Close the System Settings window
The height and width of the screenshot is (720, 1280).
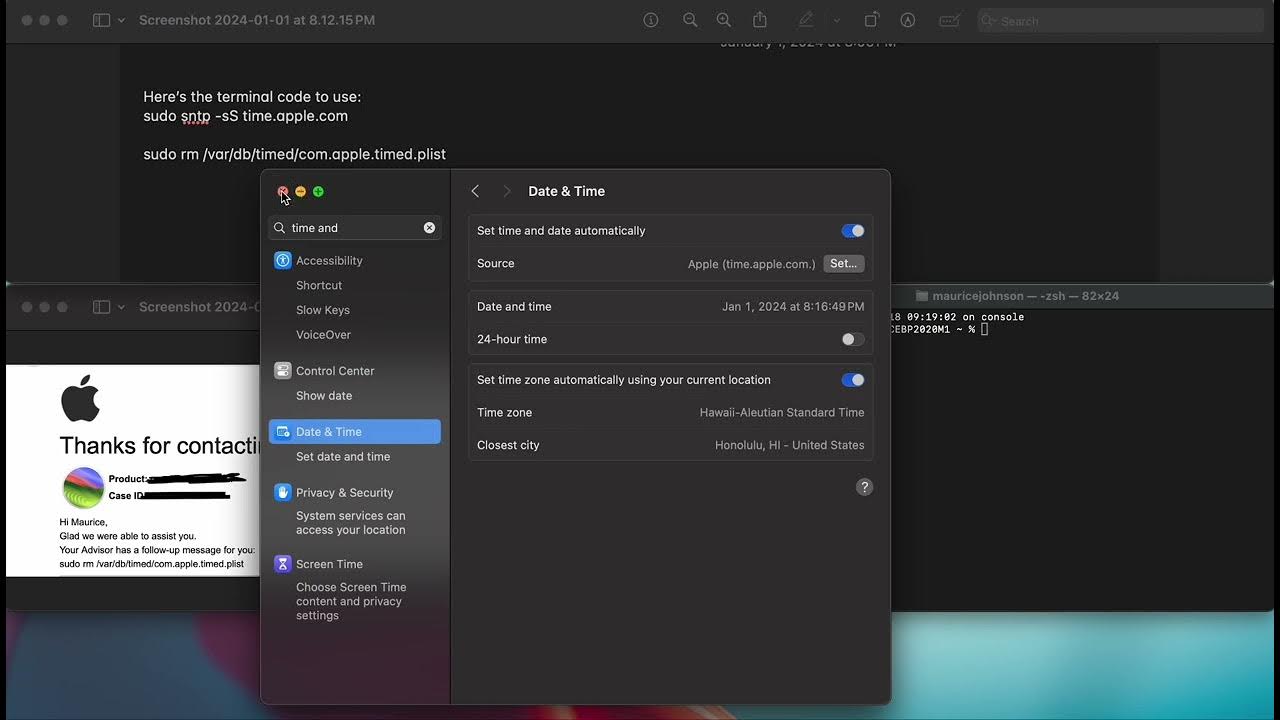point(283,192)
